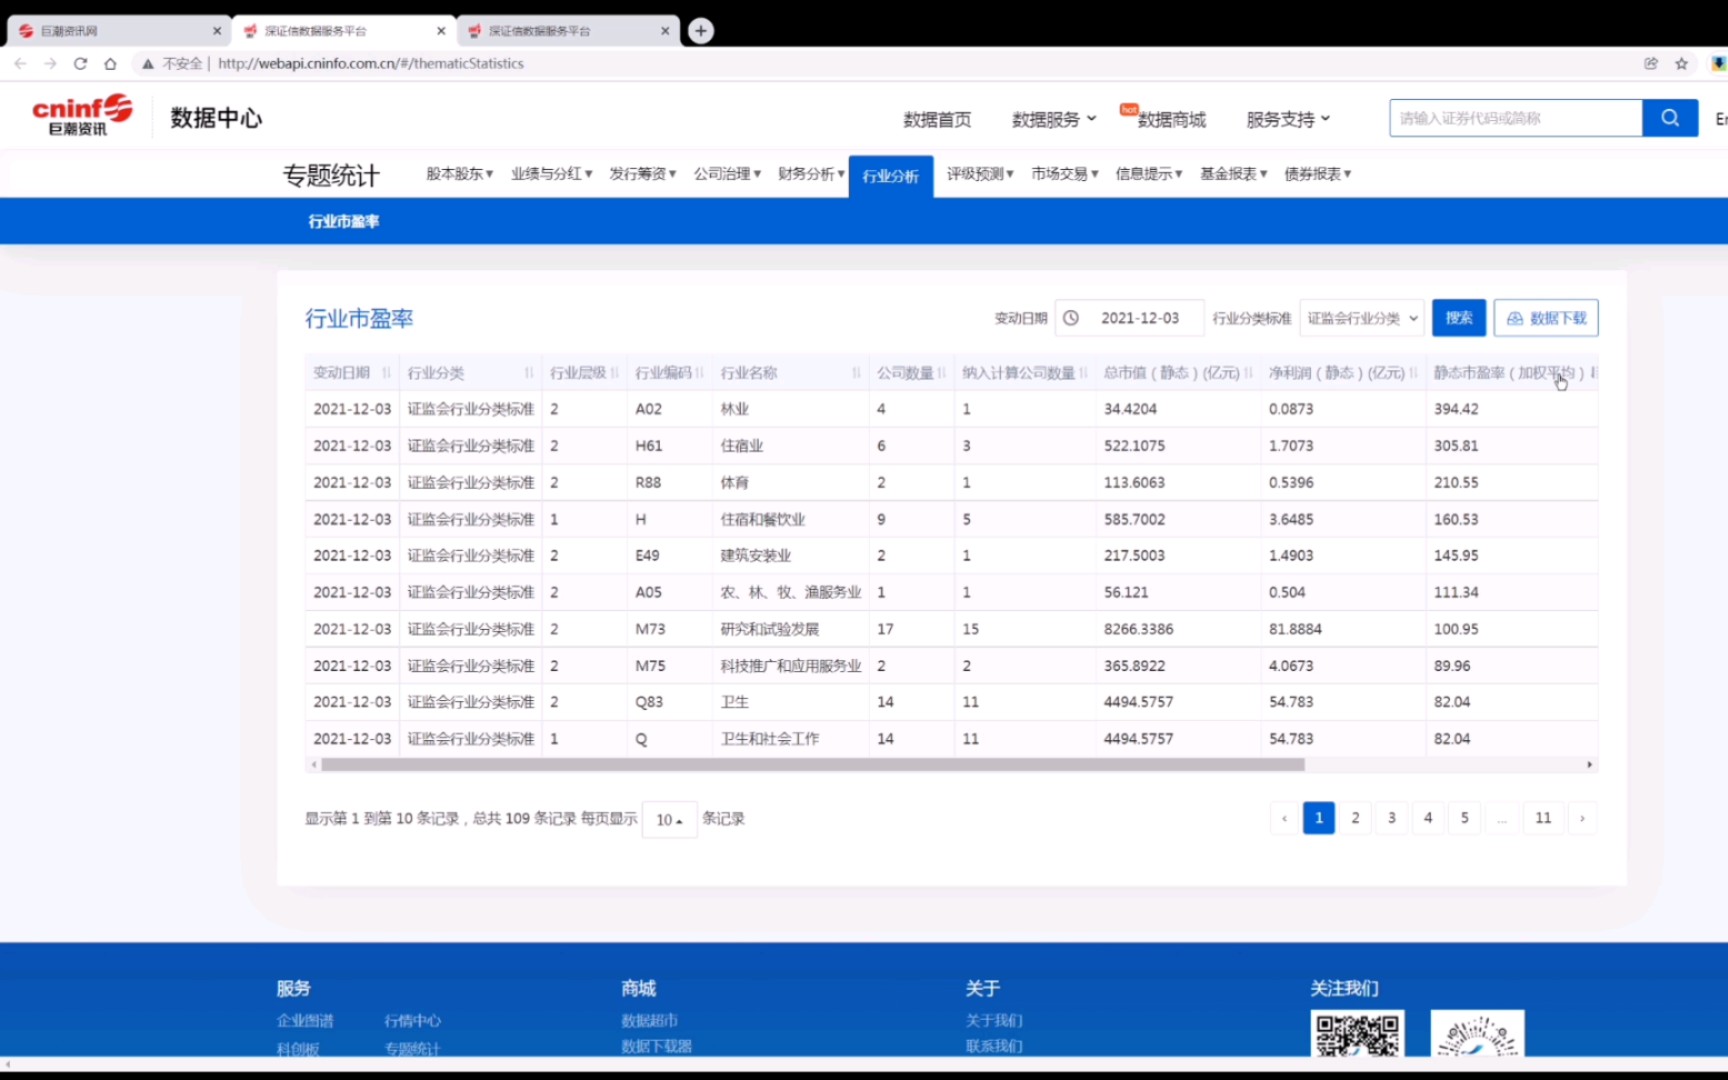Open 市场交易 dropdown
Screen dimensions: 1728x1080
(1064, 174)
